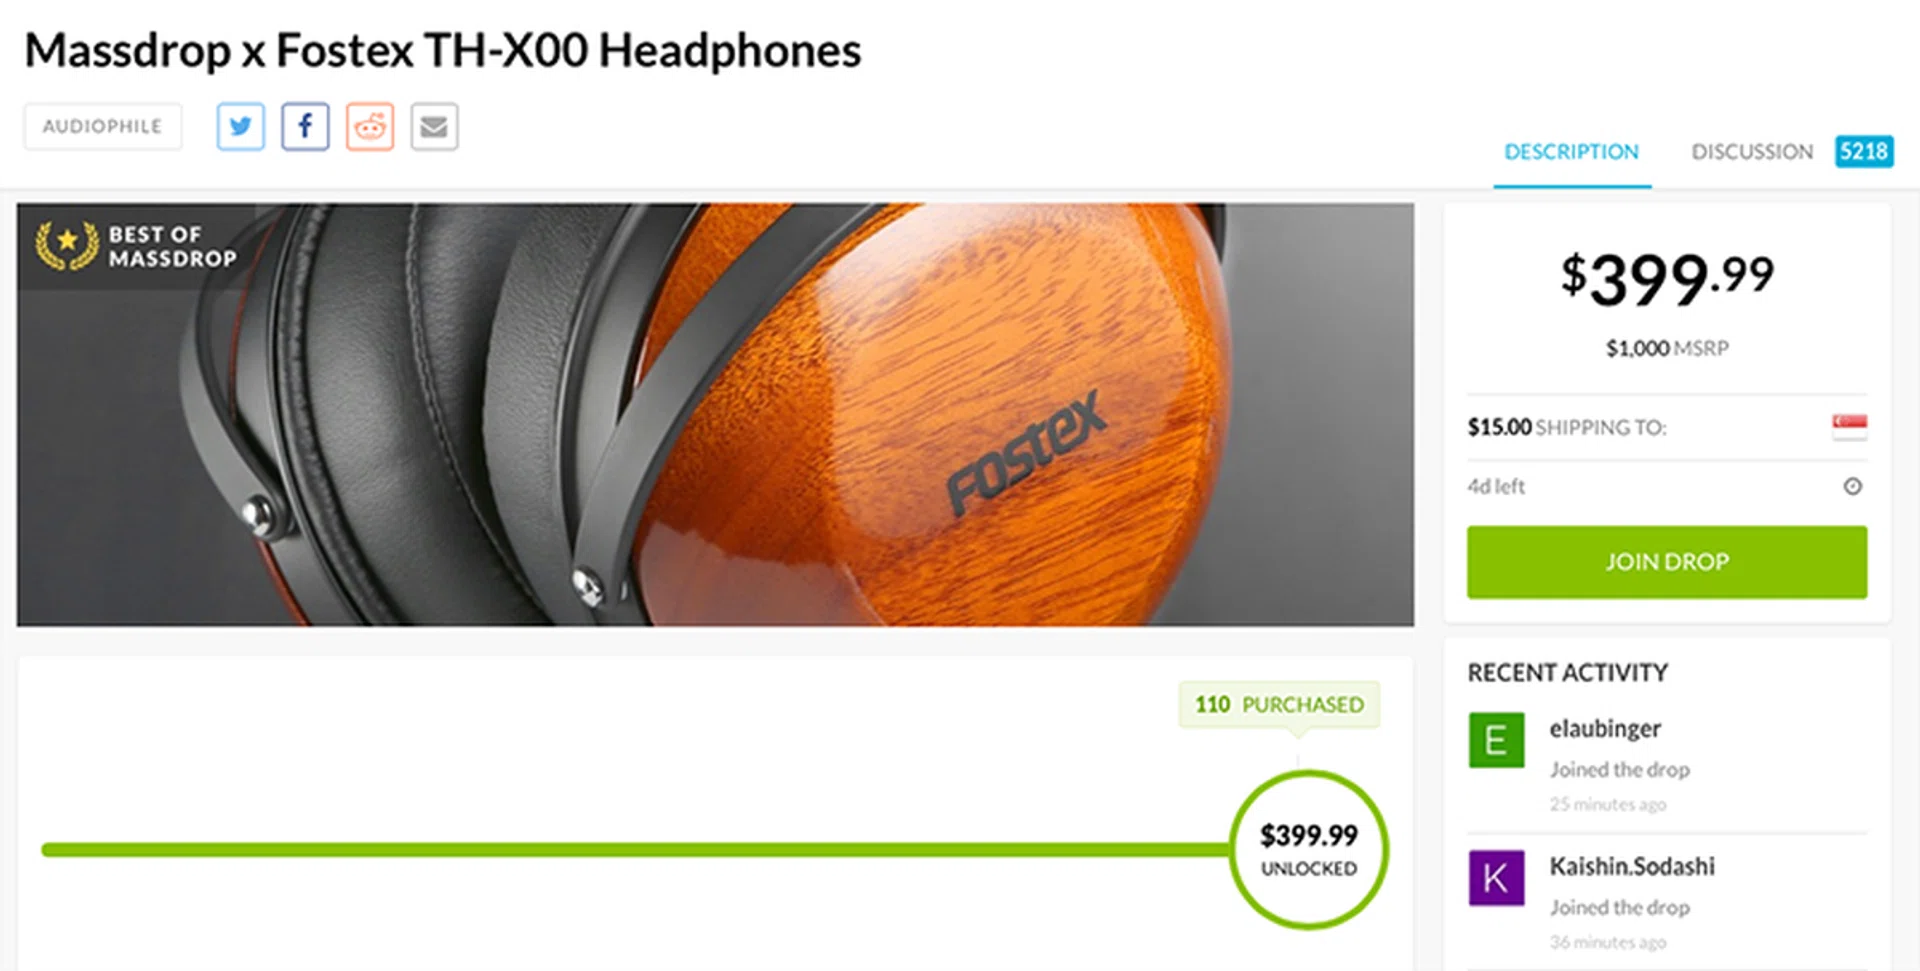
Task: Click the Join Drop button
Action: (x=1666, y=562)
